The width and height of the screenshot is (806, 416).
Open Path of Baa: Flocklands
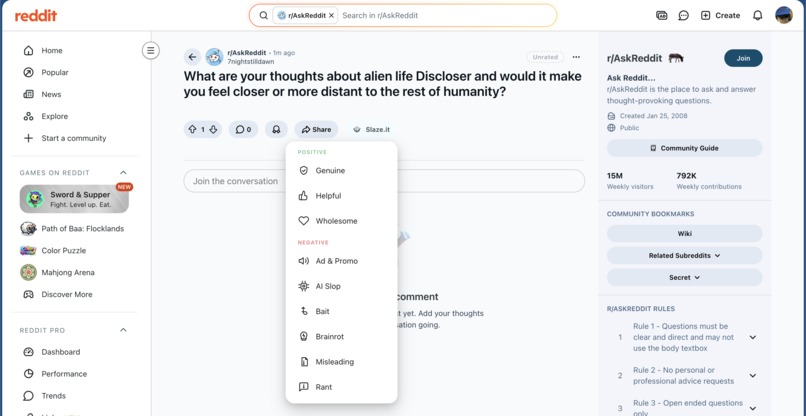coord(72,229)
